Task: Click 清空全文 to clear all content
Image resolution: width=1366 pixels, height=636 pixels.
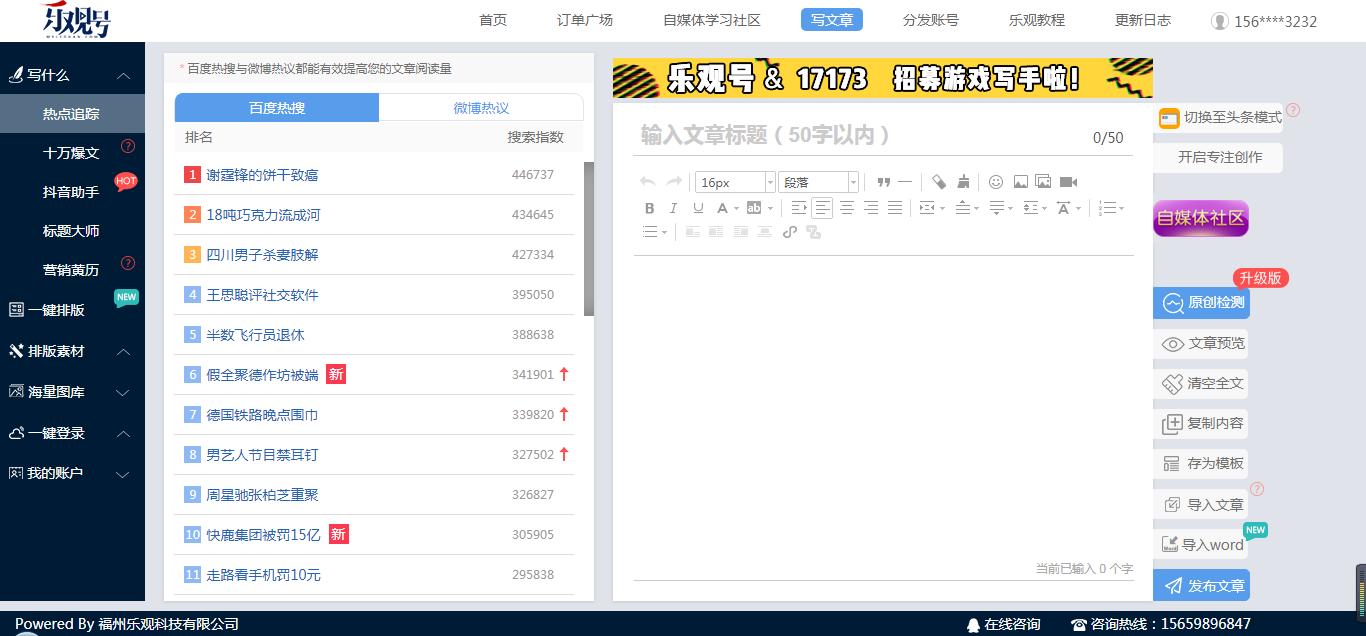Action: coord(1208,383)
